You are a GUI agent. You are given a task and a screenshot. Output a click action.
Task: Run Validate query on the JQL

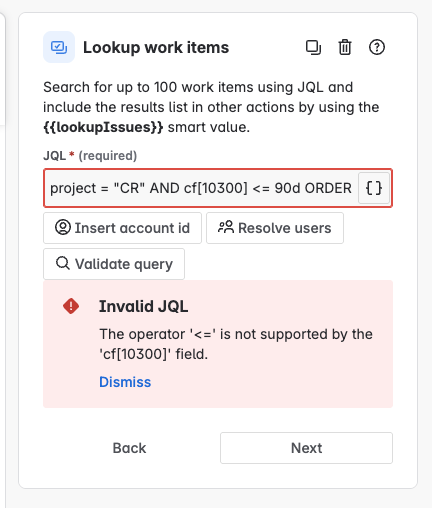pos(114,264)
